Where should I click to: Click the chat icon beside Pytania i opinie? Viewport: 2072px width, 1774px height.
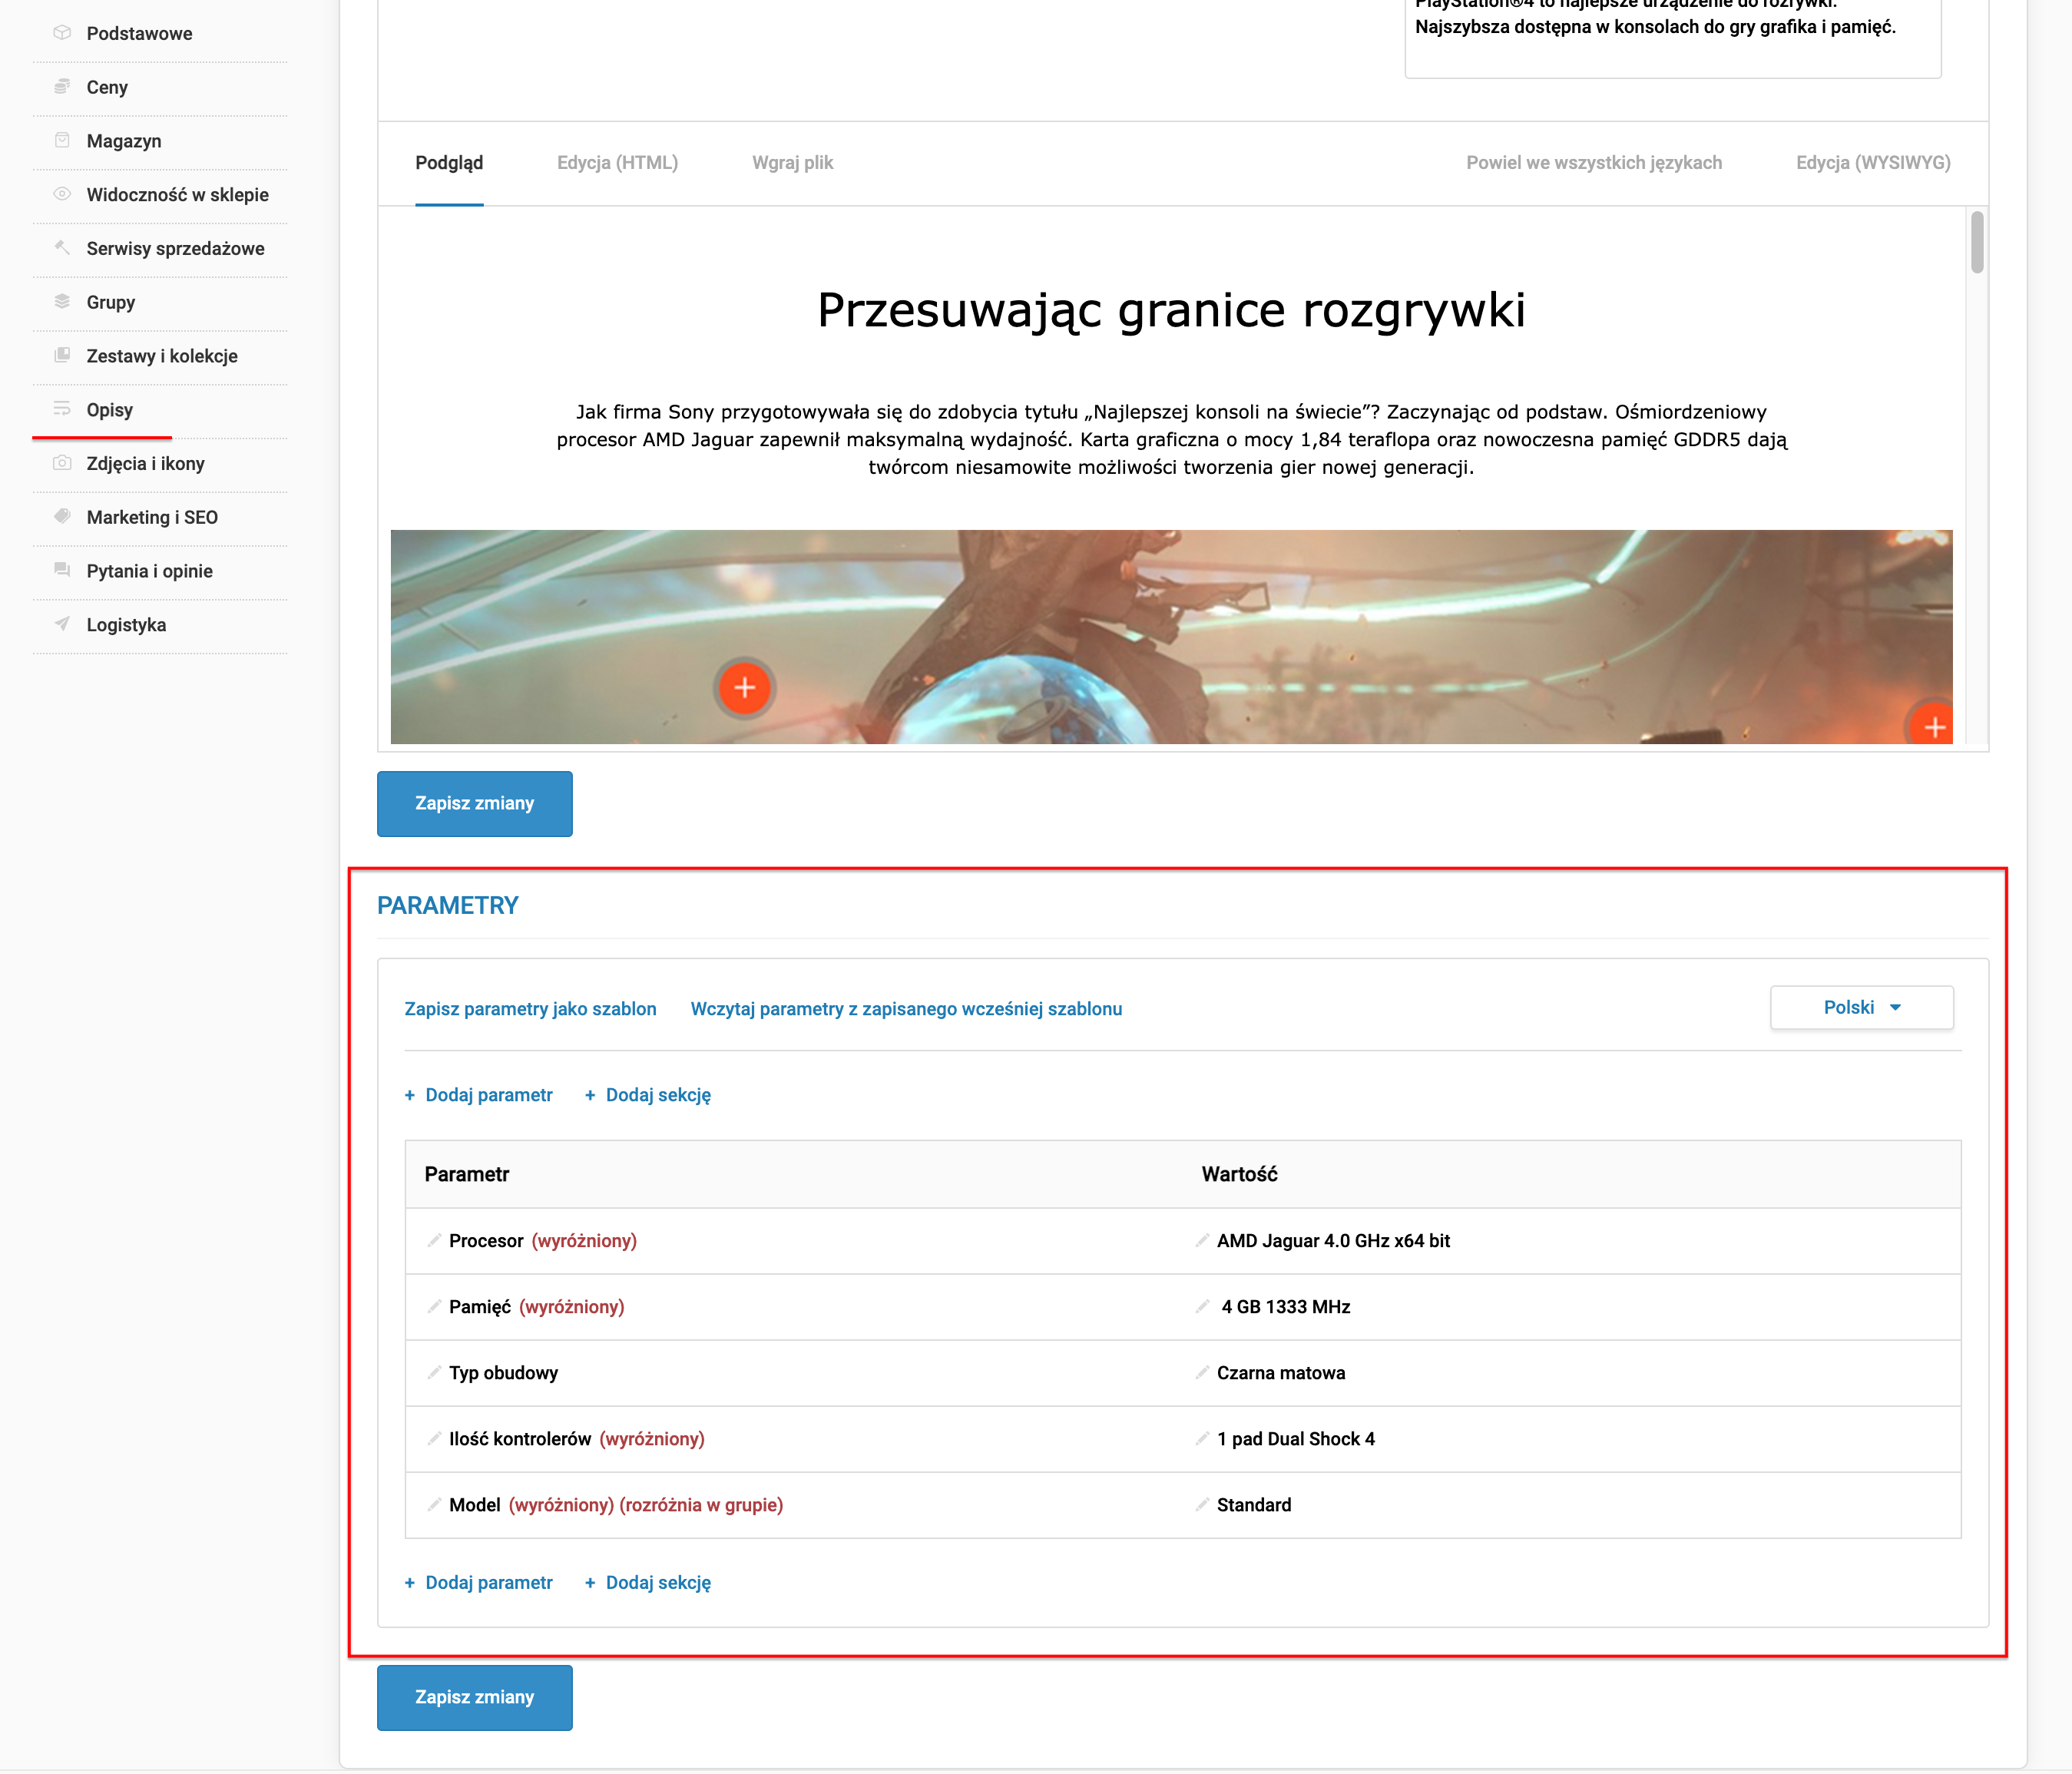62,570
